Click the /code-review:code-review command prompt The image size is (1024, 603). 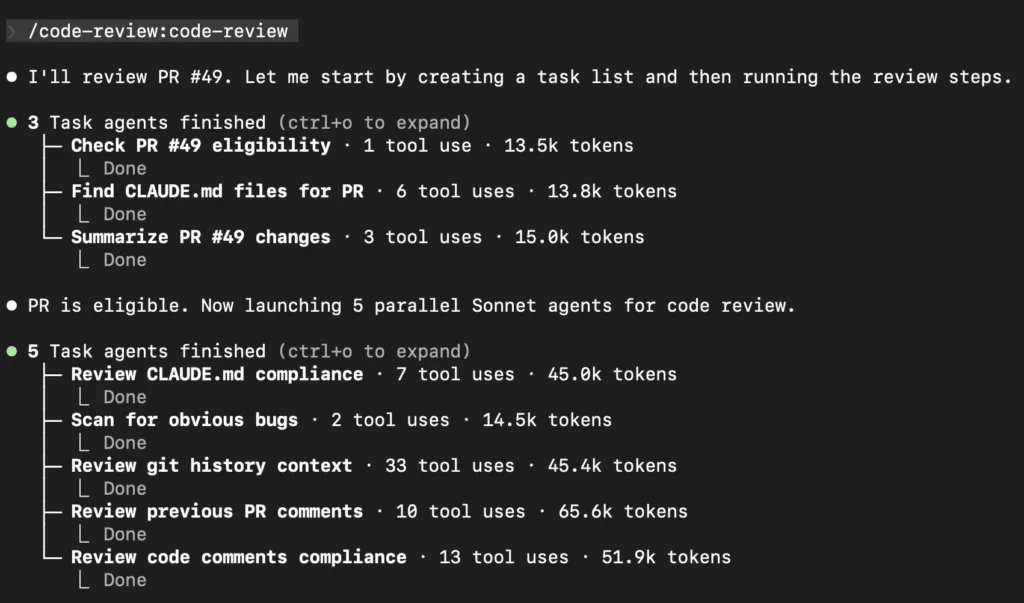158,31
